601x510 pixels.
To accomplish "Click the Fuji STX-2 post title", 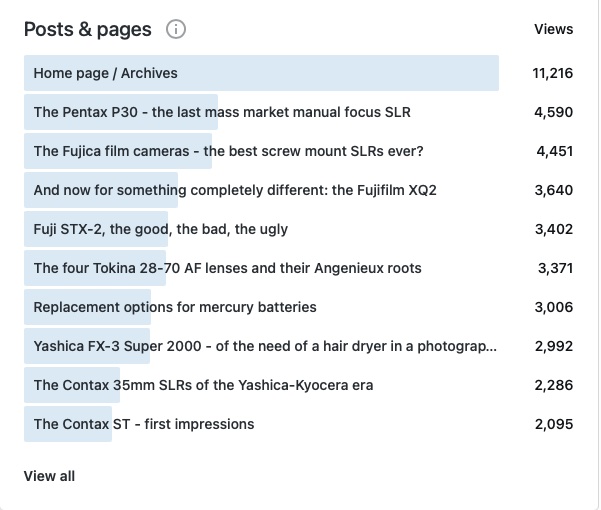I will click(160, 229).
